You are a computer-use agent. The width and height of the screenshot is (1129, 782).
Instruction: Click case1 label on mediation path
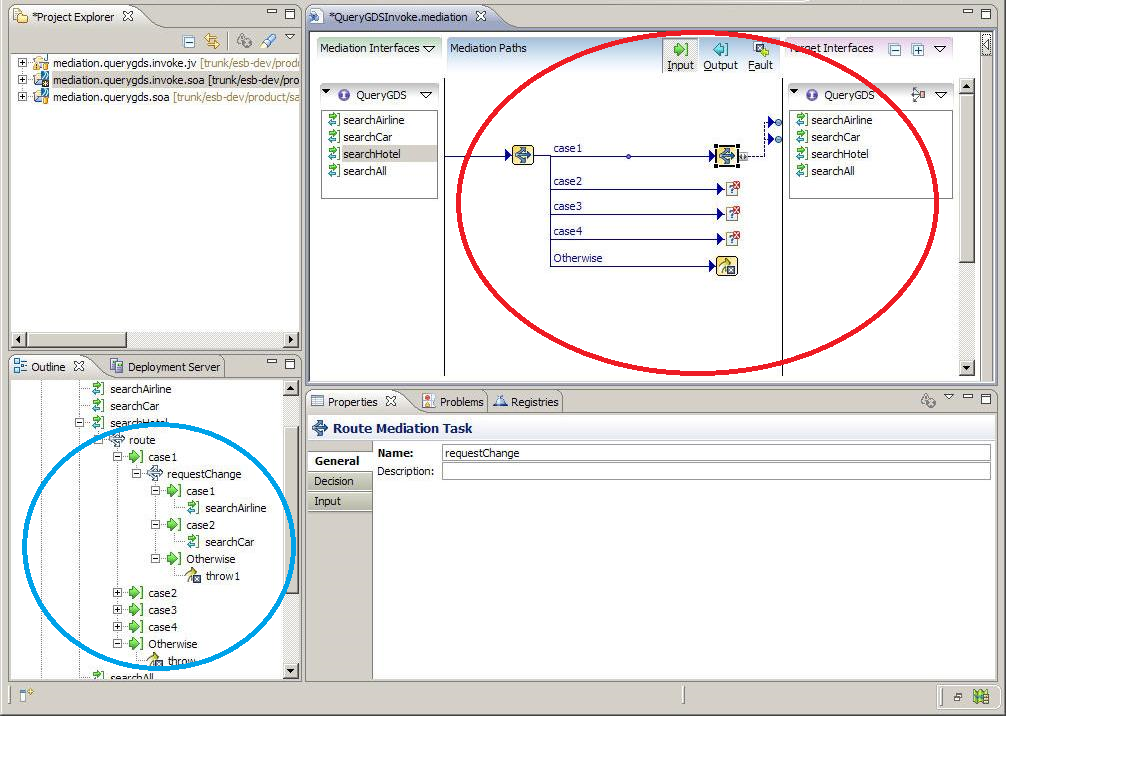click(x=567, y=148)
